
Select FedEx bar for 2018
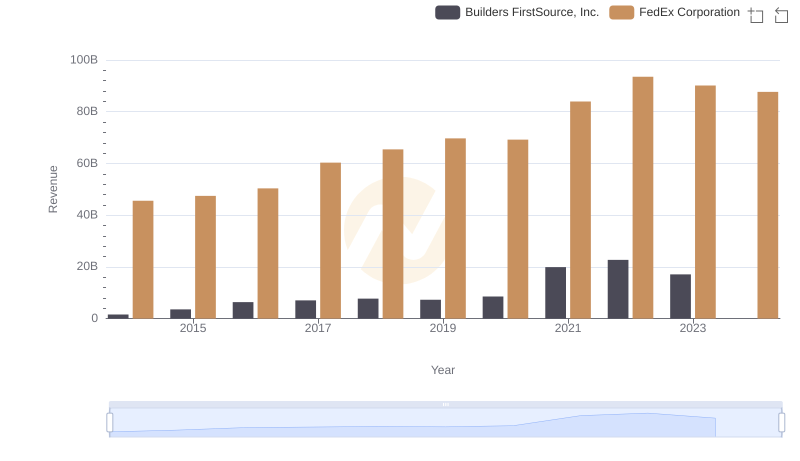click(x=393, y=234)
